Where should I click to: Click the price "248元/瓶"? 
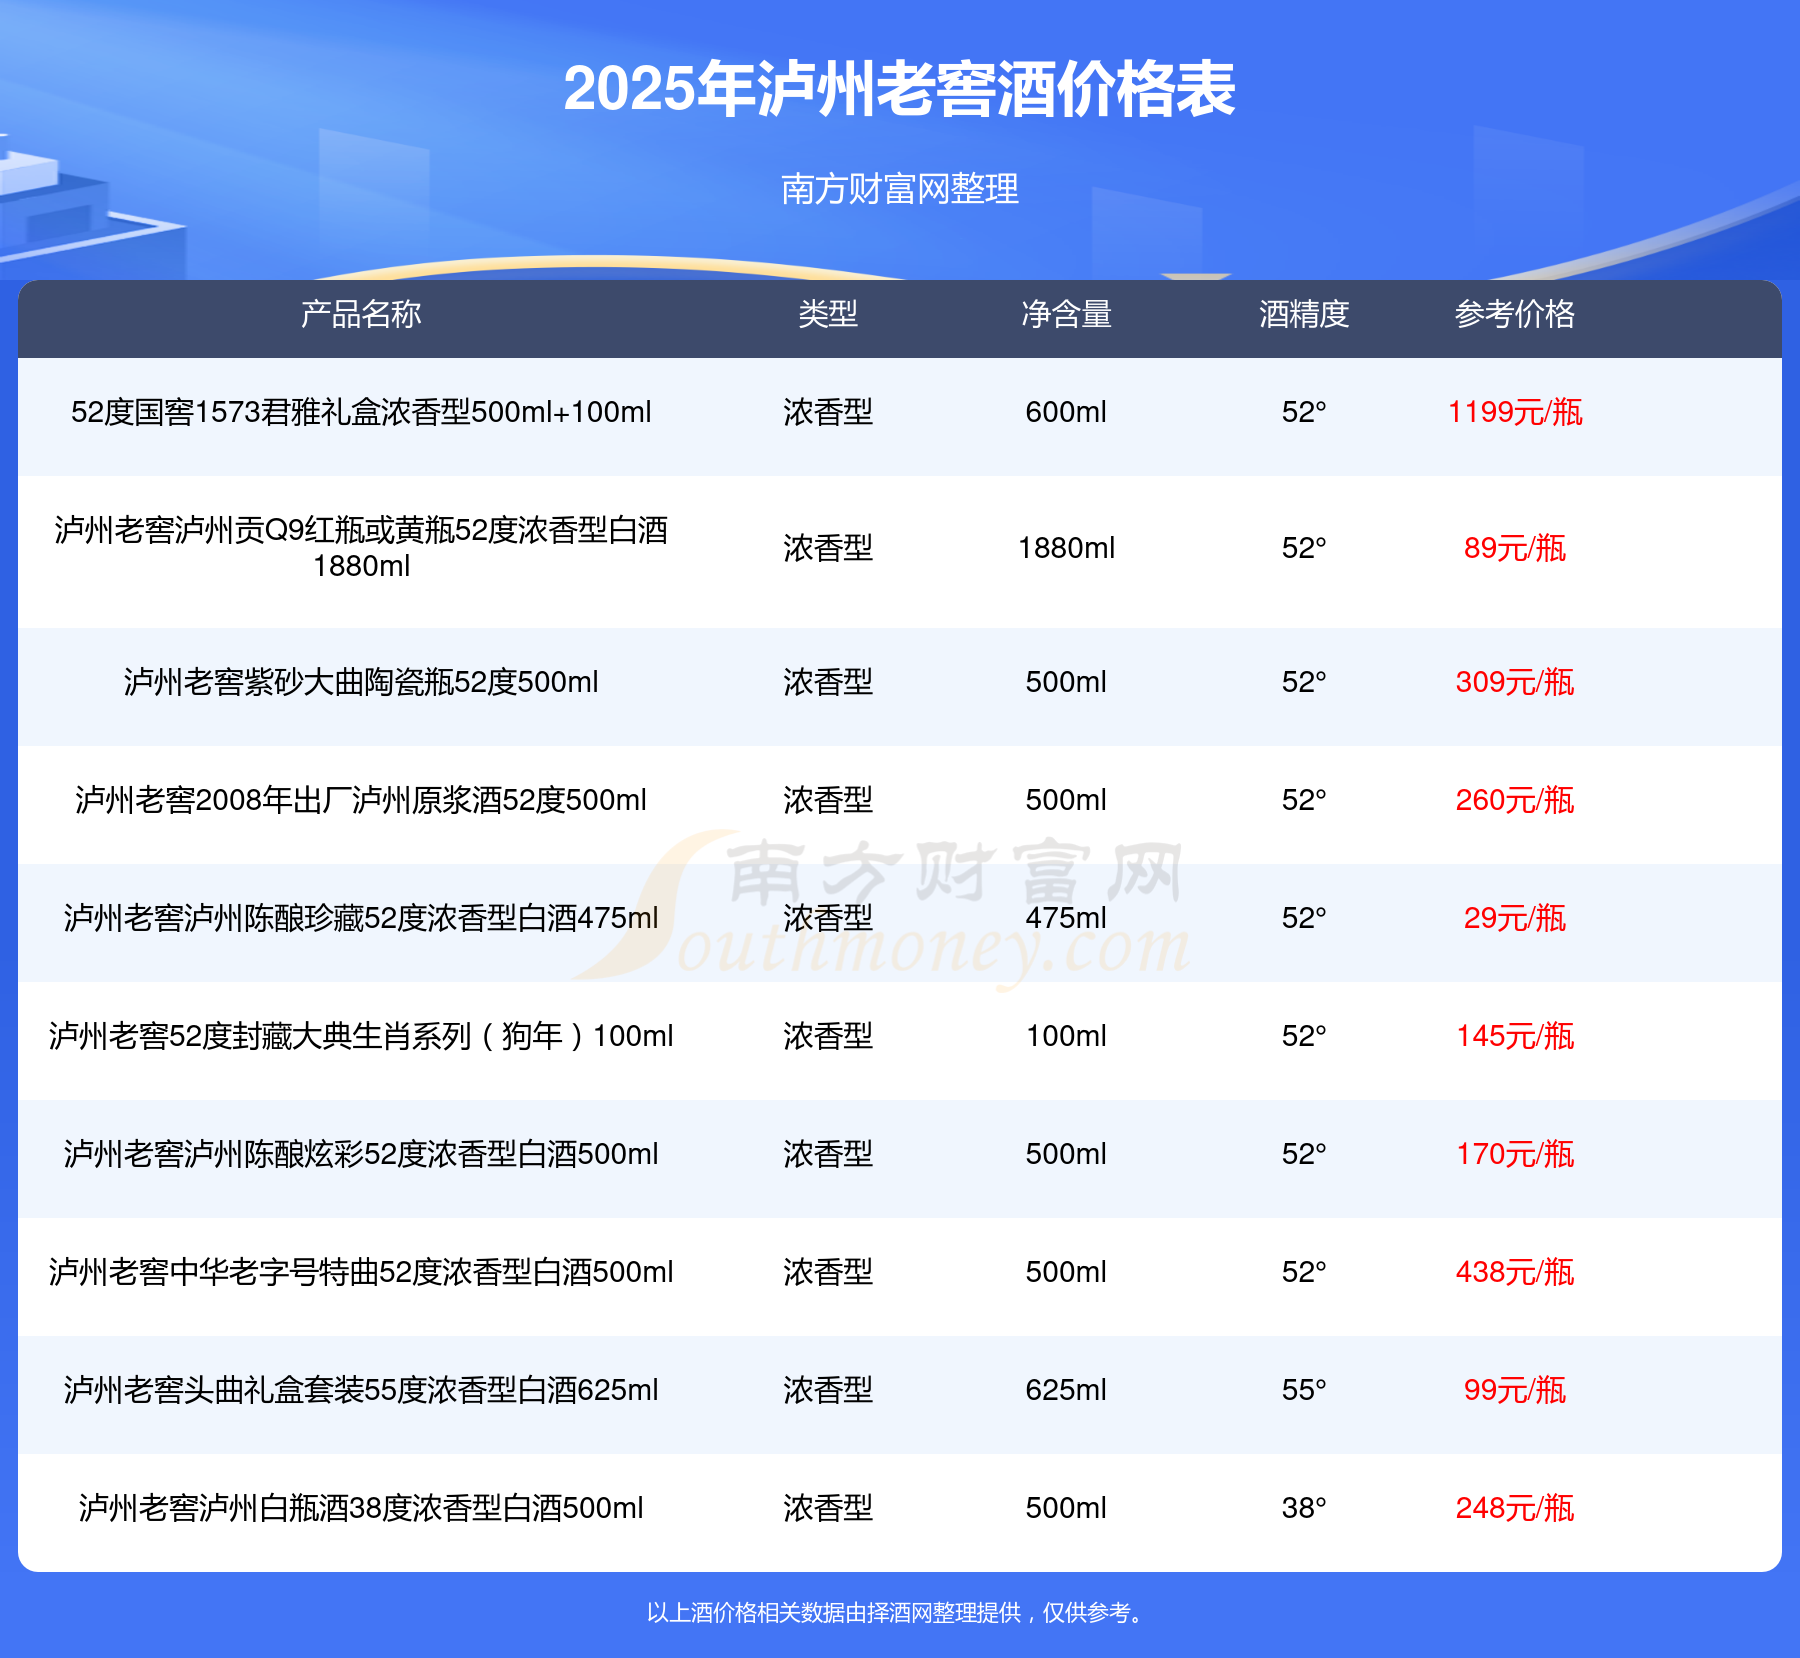coord(1515,1508)
